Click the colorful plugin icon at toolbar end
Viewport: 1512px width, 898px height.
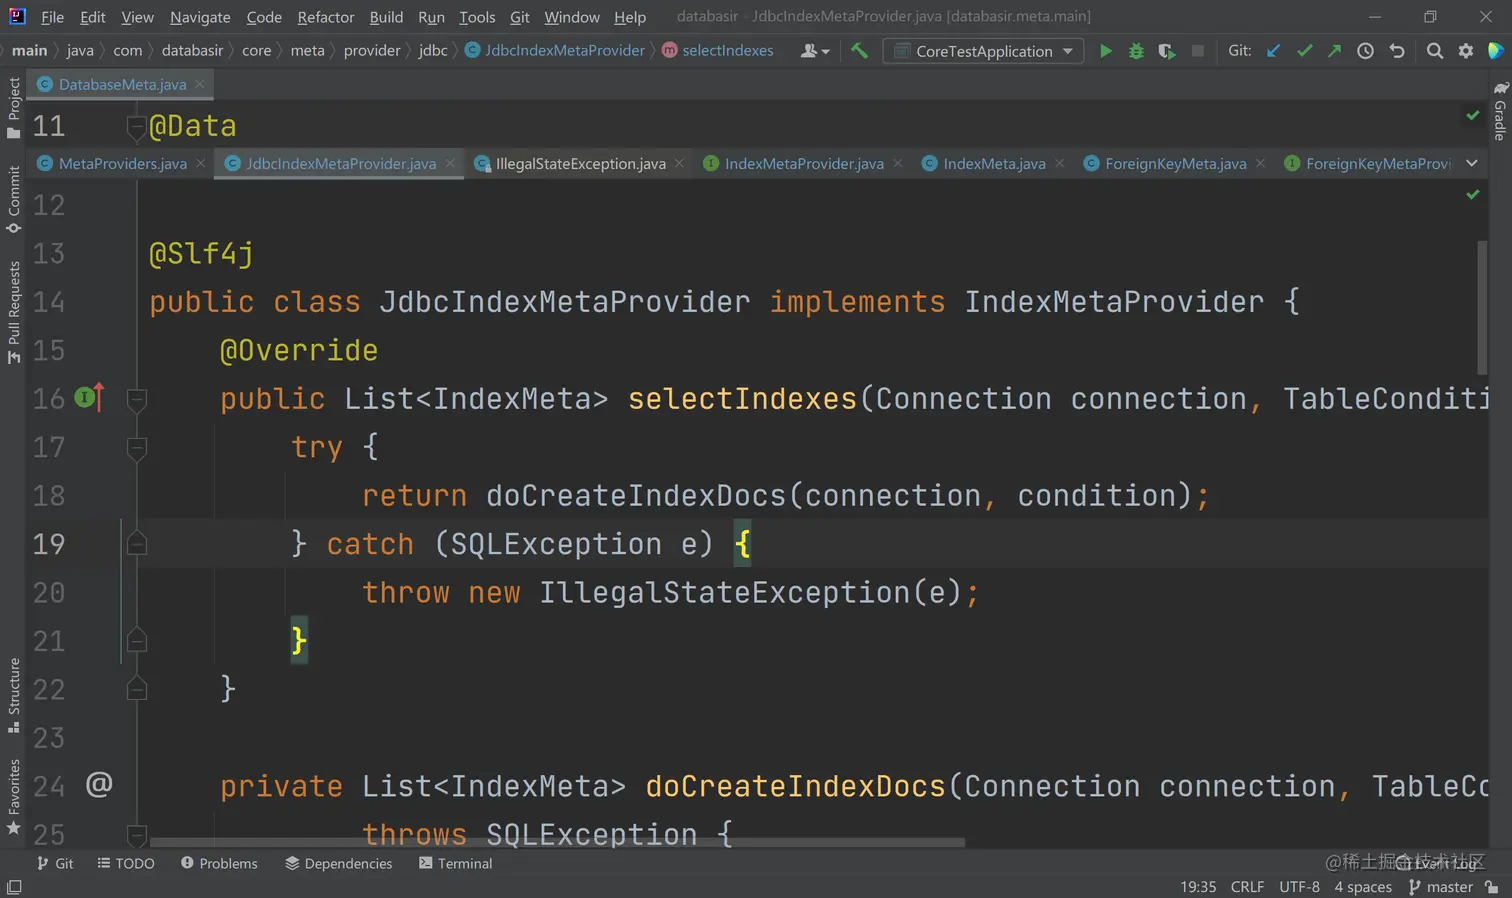point(1496,51)
